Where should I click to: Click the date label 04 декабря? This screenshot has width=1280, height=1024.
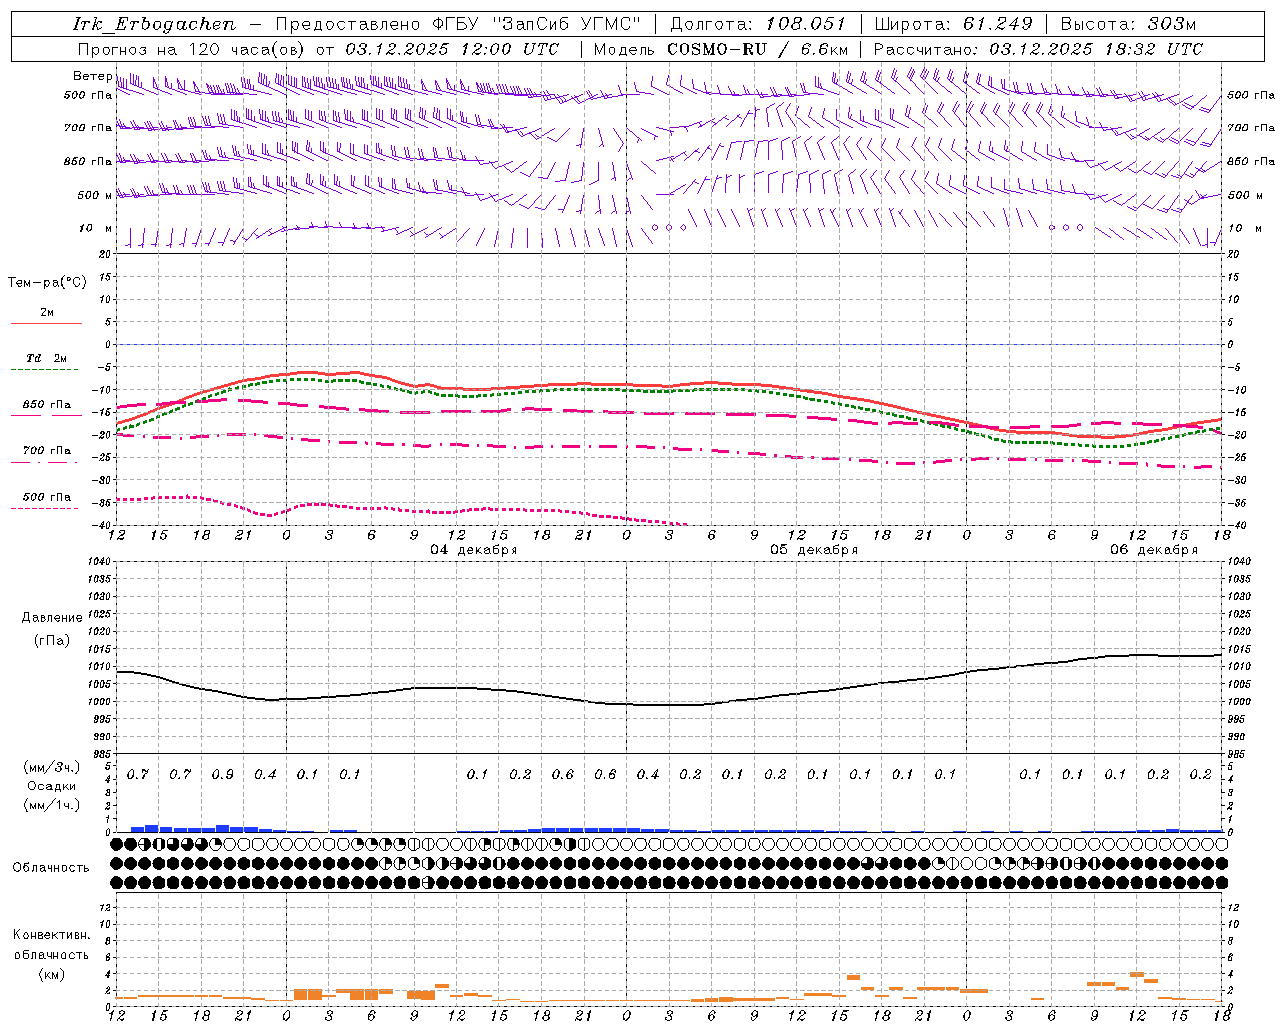pyautogui.click(x=474, y=550)
